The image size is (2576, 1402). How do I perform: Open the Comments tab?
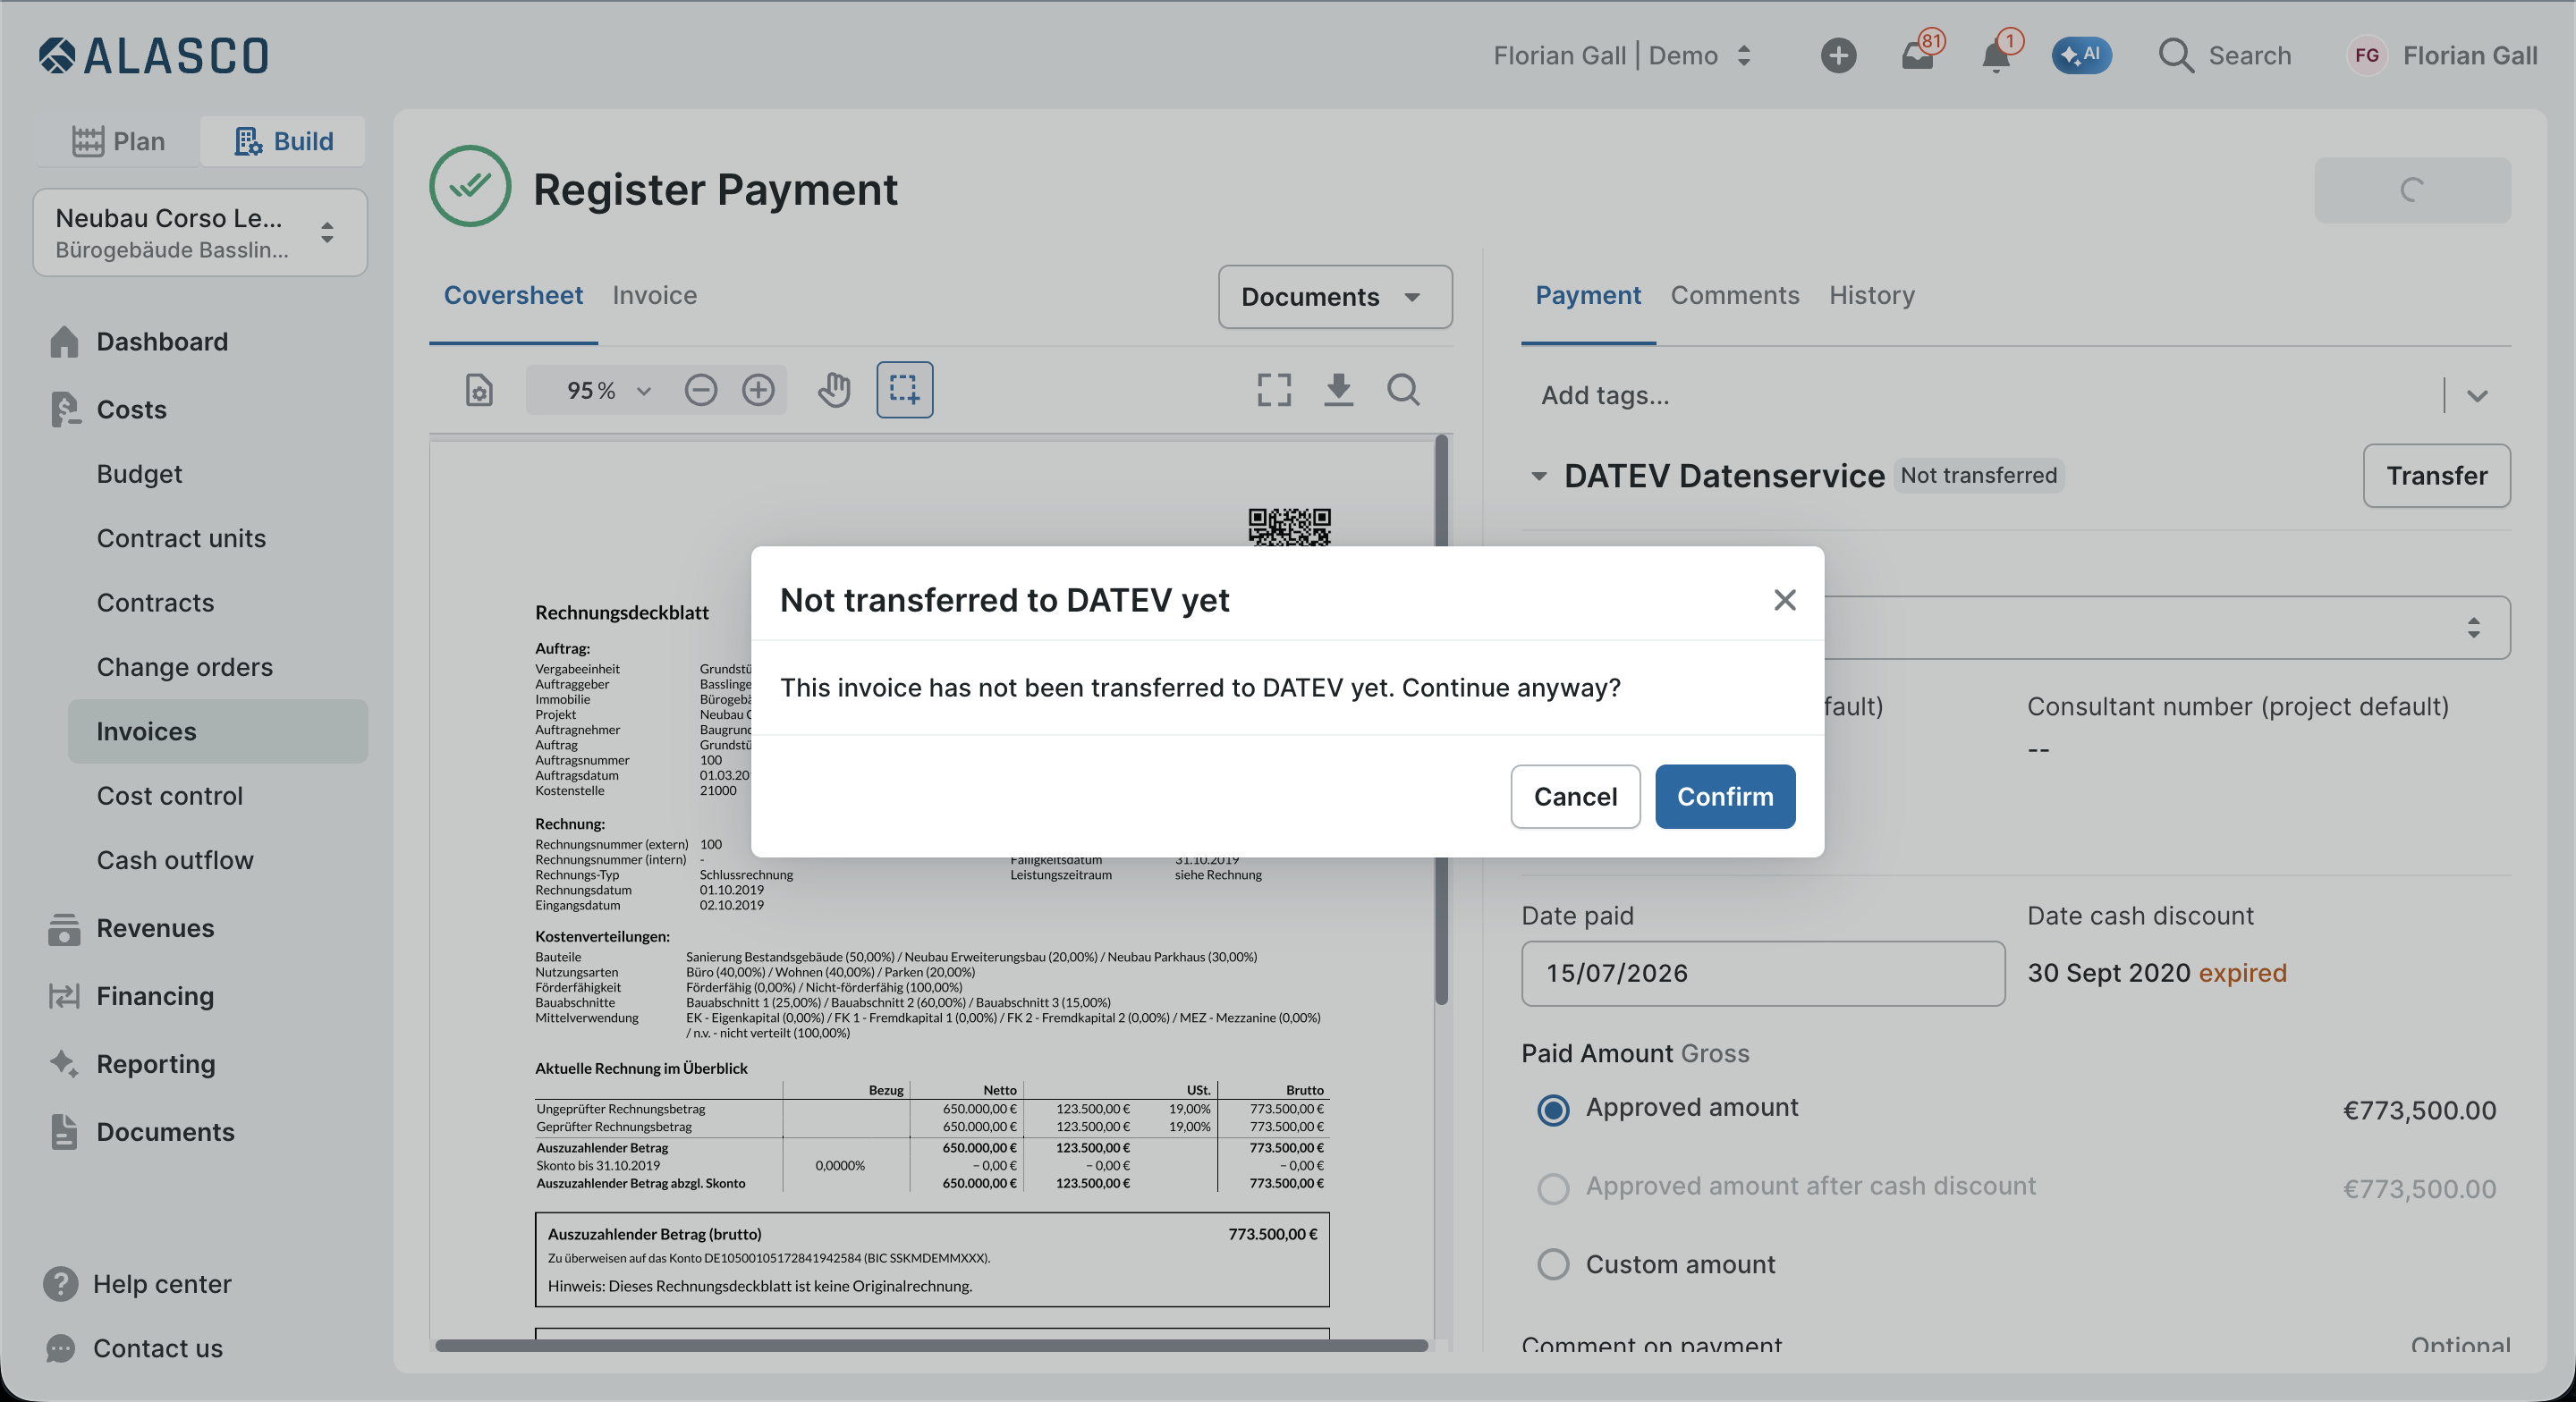point(1734,295)
